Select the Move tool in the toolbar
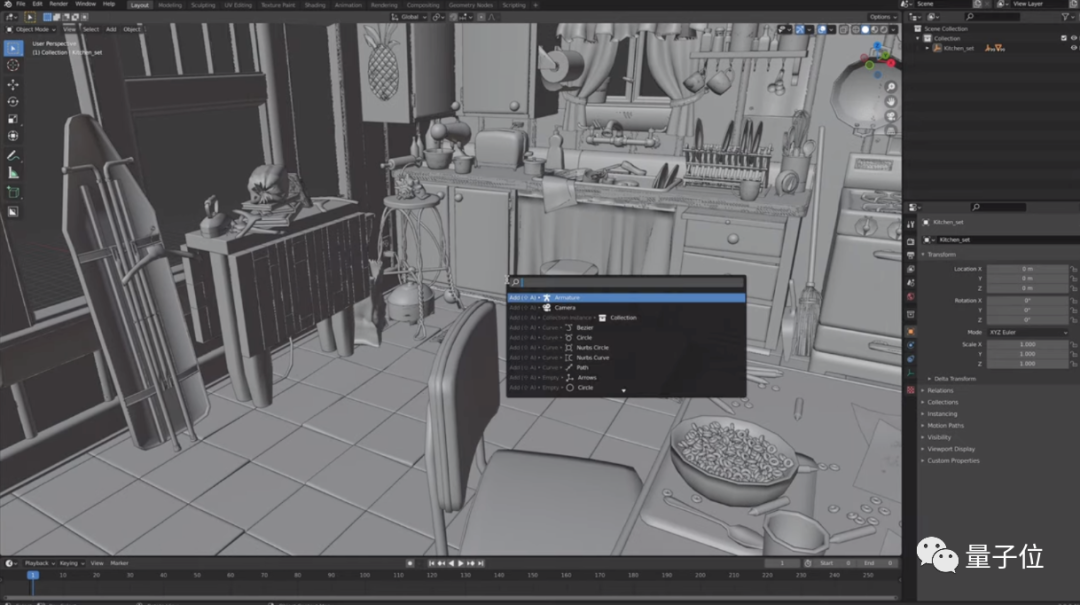The image size is (1080, 605). tap(13, 83)
